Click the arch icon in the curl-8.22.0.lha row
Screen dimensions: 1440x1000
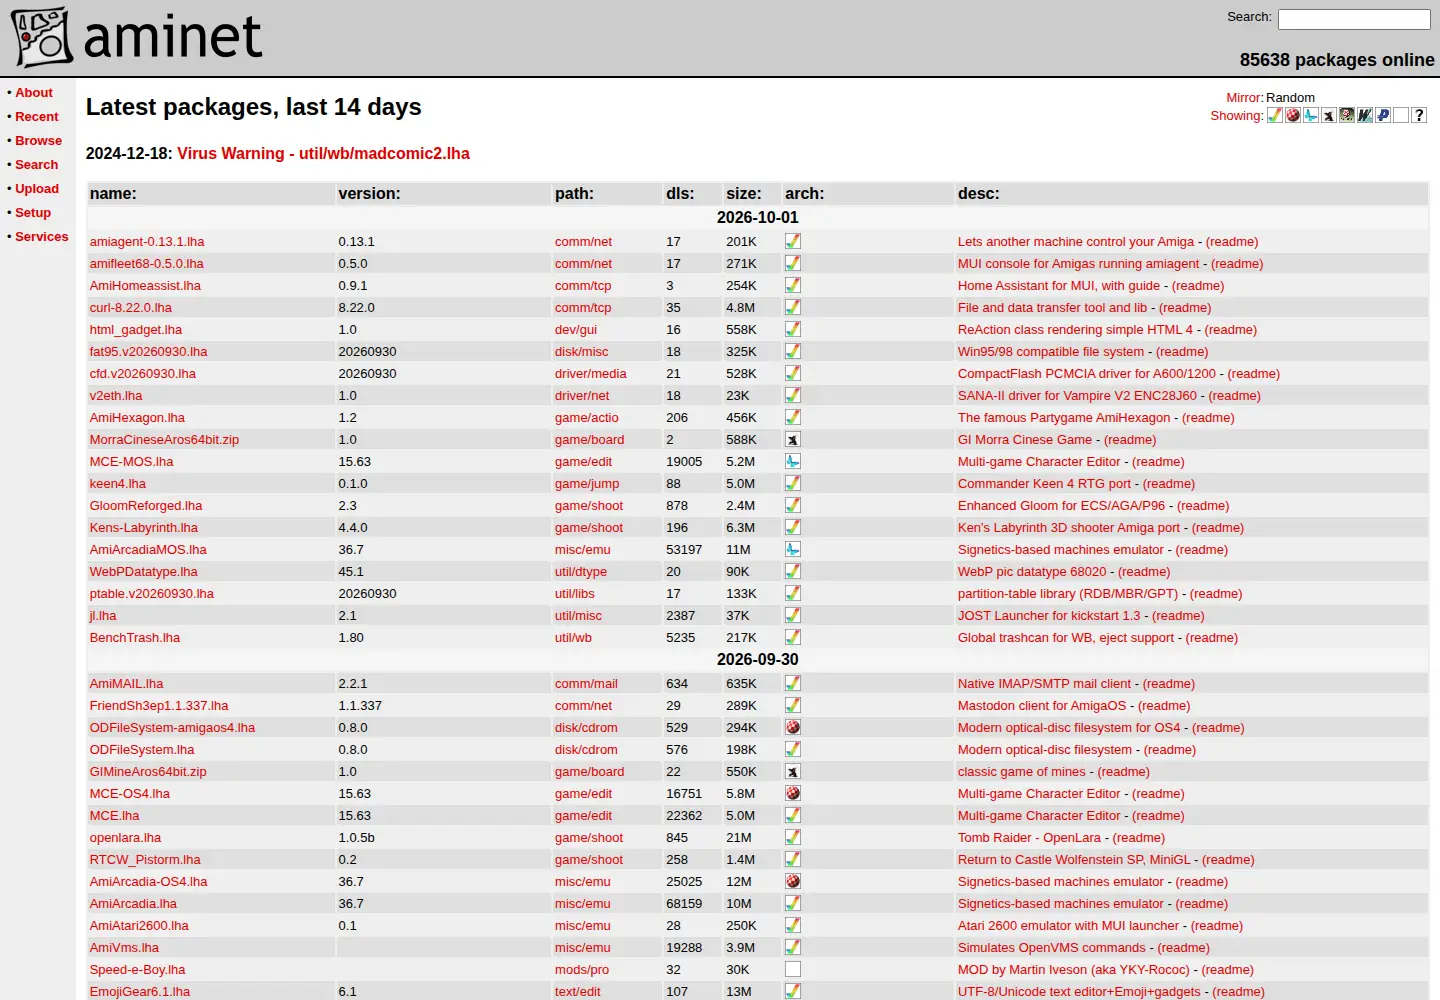(793, 308)
